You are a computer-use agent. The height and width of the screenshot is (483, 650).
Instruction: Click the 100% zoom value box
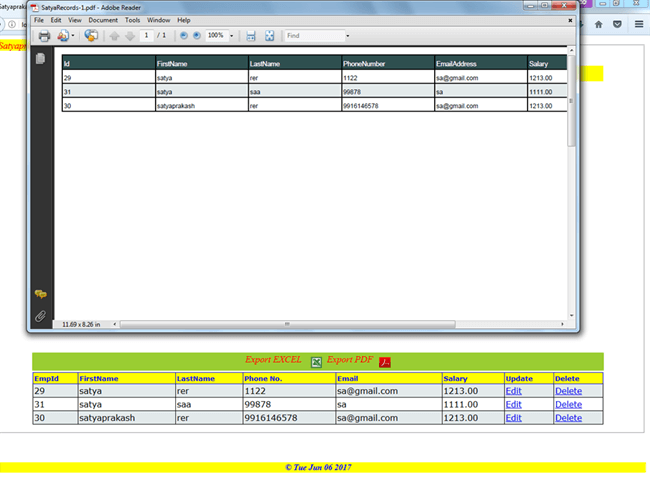coord(216,36)
